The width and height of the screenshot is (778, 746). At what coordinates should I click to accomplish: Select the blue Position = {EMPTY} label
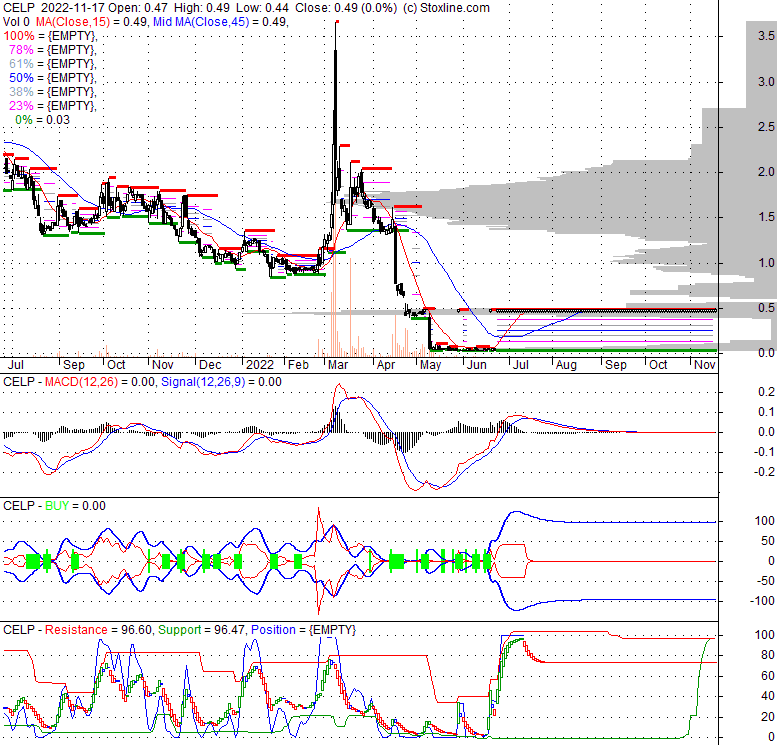tap(303, 629)
